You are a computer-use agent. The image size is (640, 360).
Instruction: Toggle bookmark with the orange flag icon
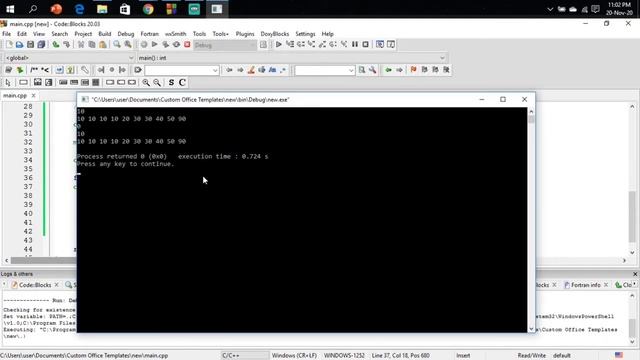(413, 70)
